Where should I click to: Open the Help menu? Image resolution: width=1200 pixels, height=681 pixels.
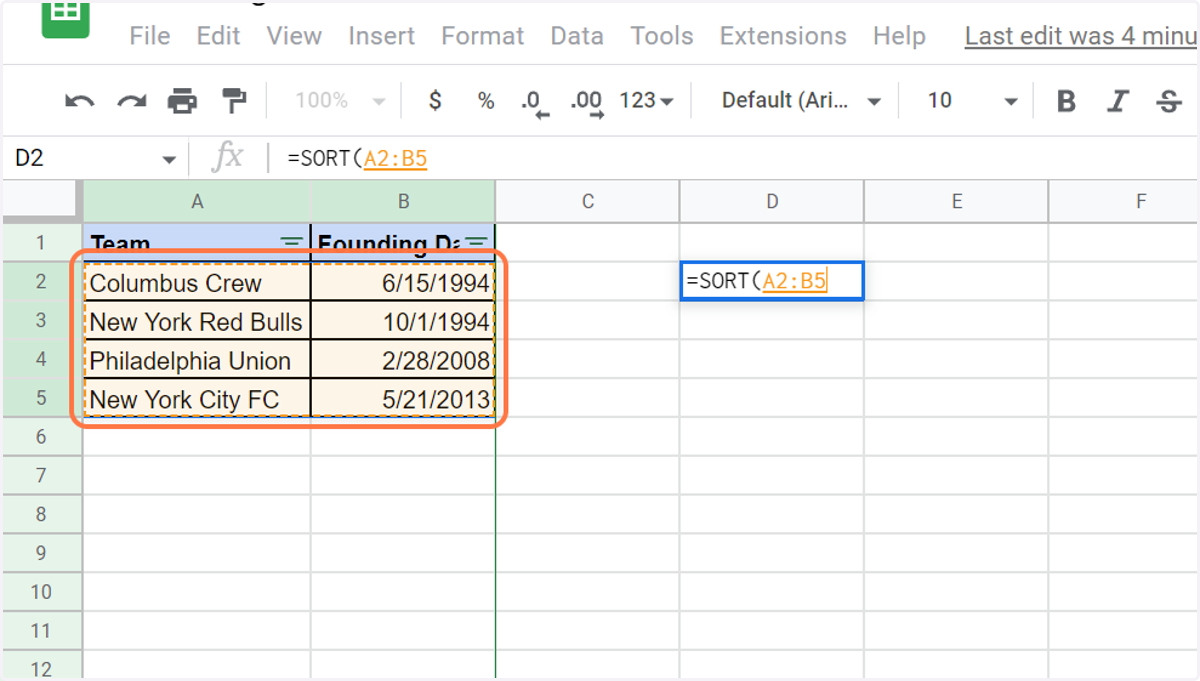pos(899,36)
